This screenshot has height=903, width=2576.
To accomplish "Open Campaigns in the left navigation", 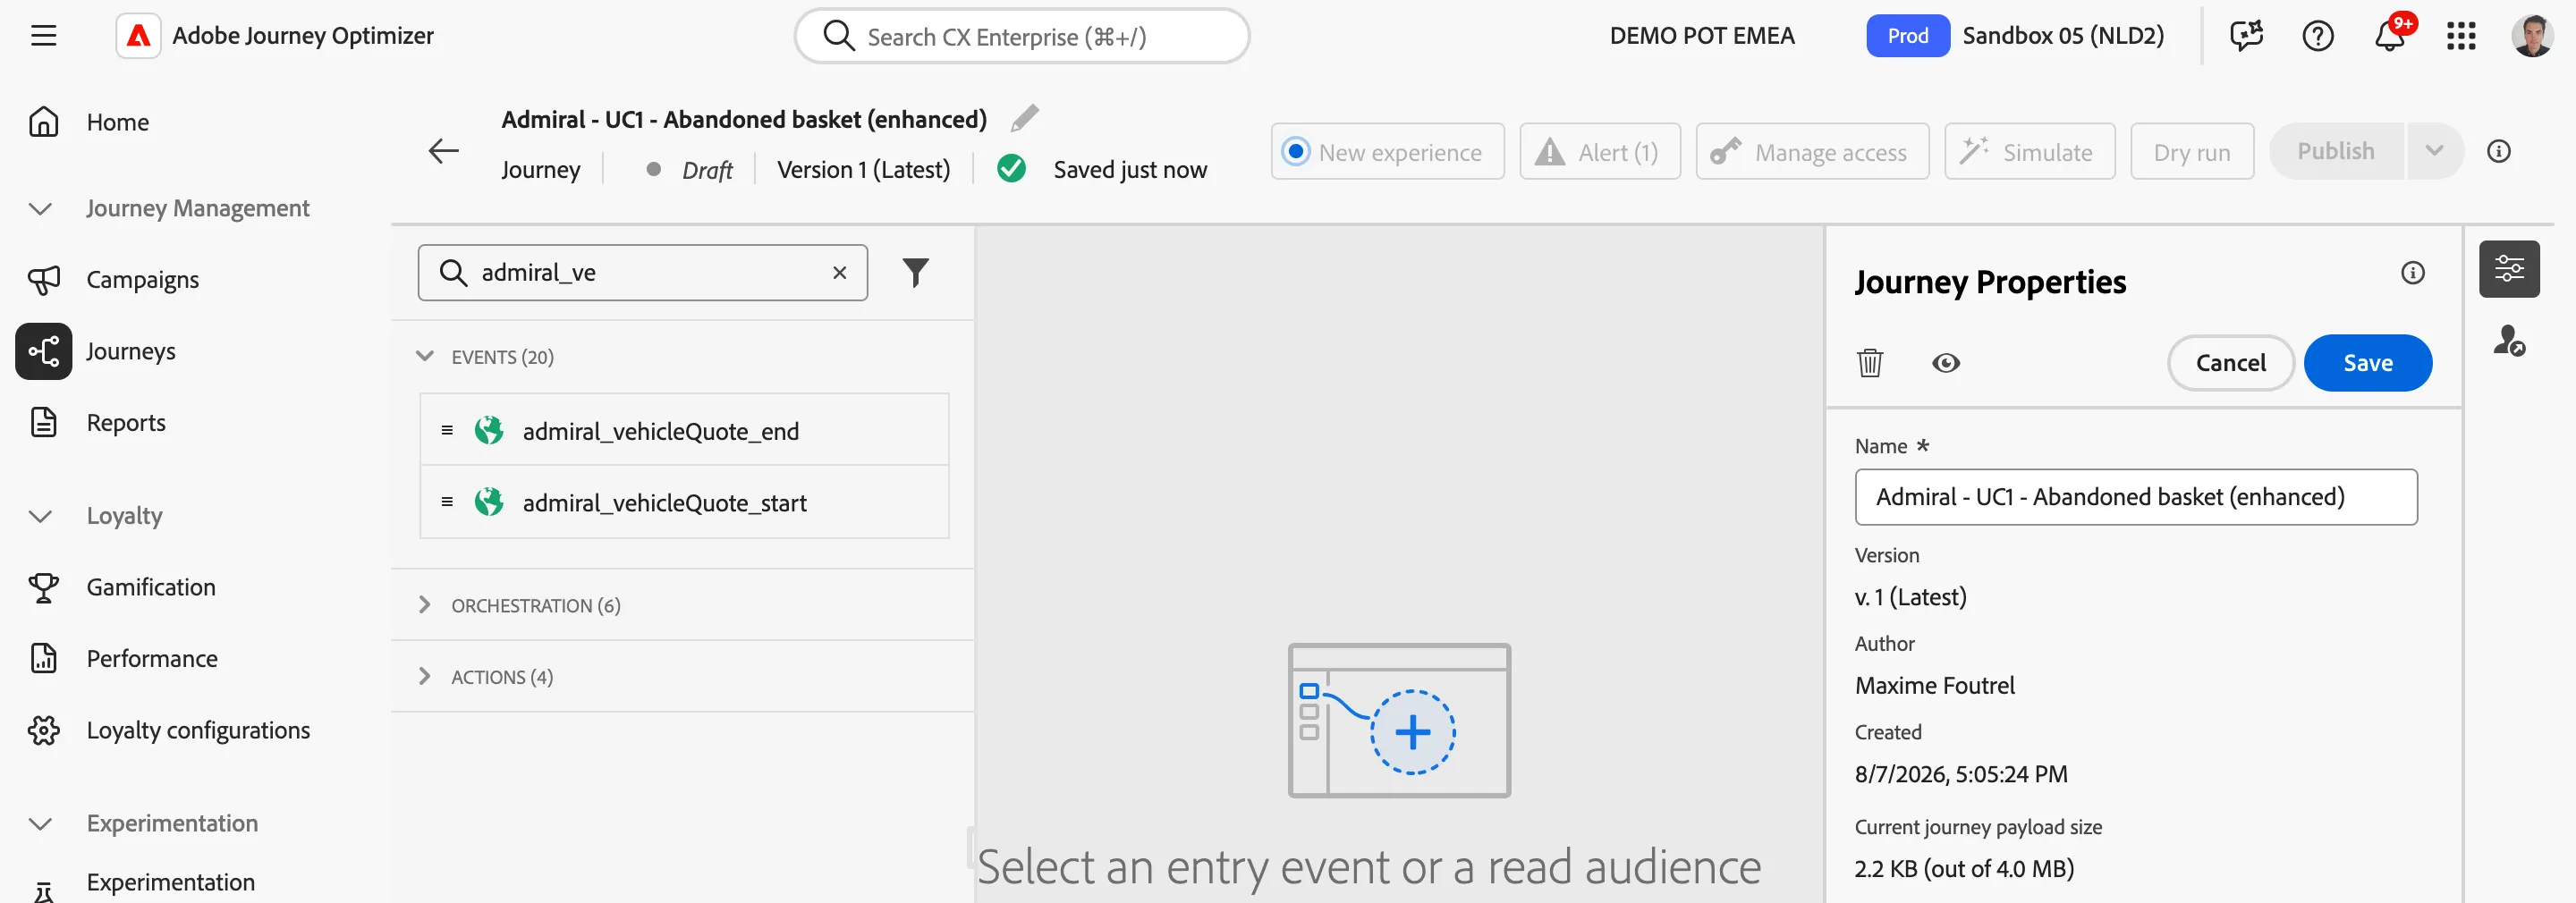I will [x=142, y=280].
